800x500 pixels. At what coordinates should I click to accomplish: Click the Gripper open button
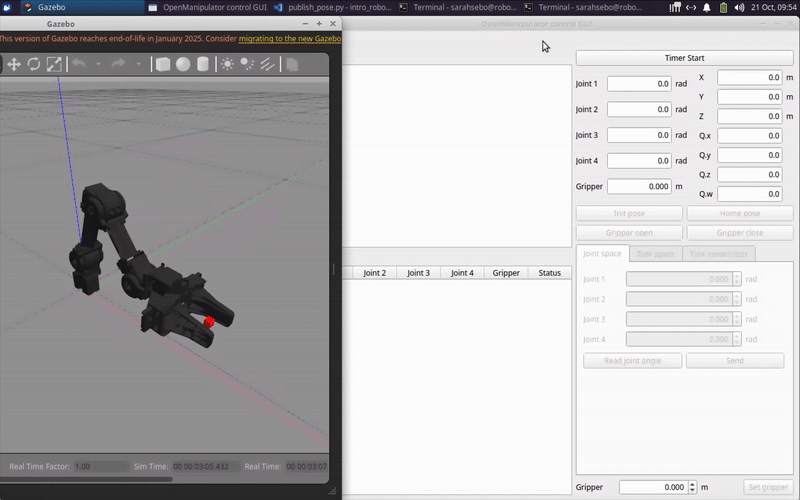629,233
